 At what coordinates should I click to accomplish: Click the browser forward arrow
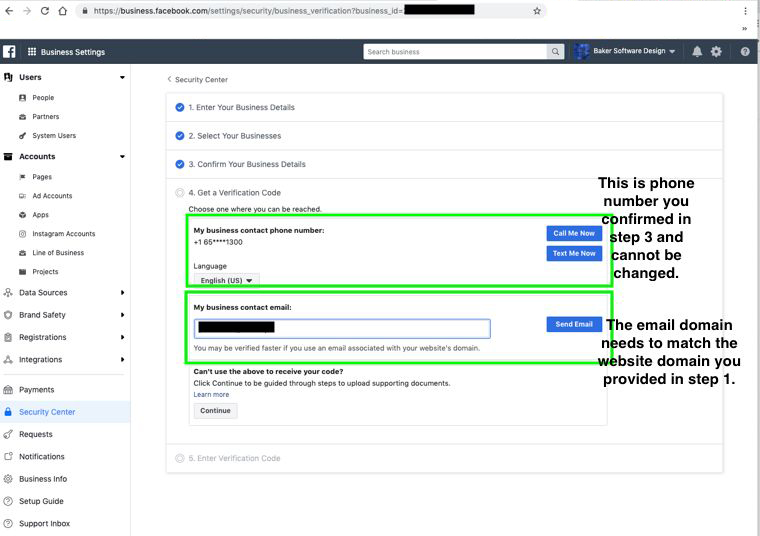27,11
